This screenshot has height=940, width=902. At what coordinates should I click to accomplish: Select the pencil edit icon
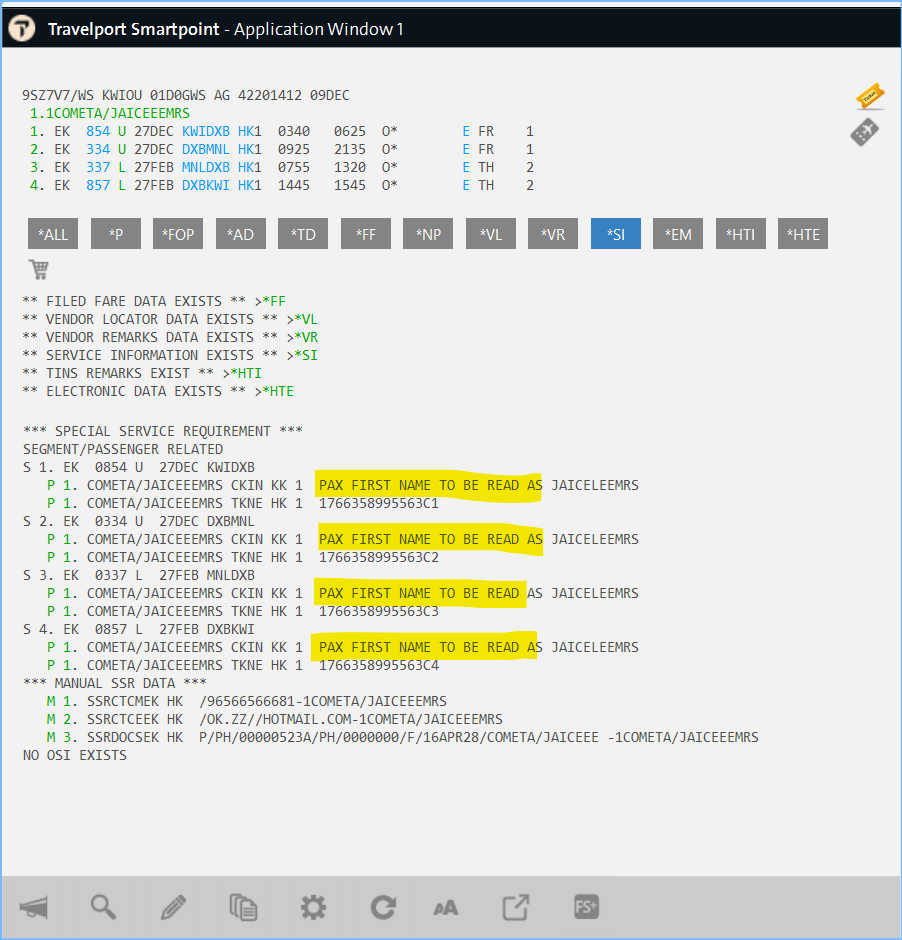(173, 907)
